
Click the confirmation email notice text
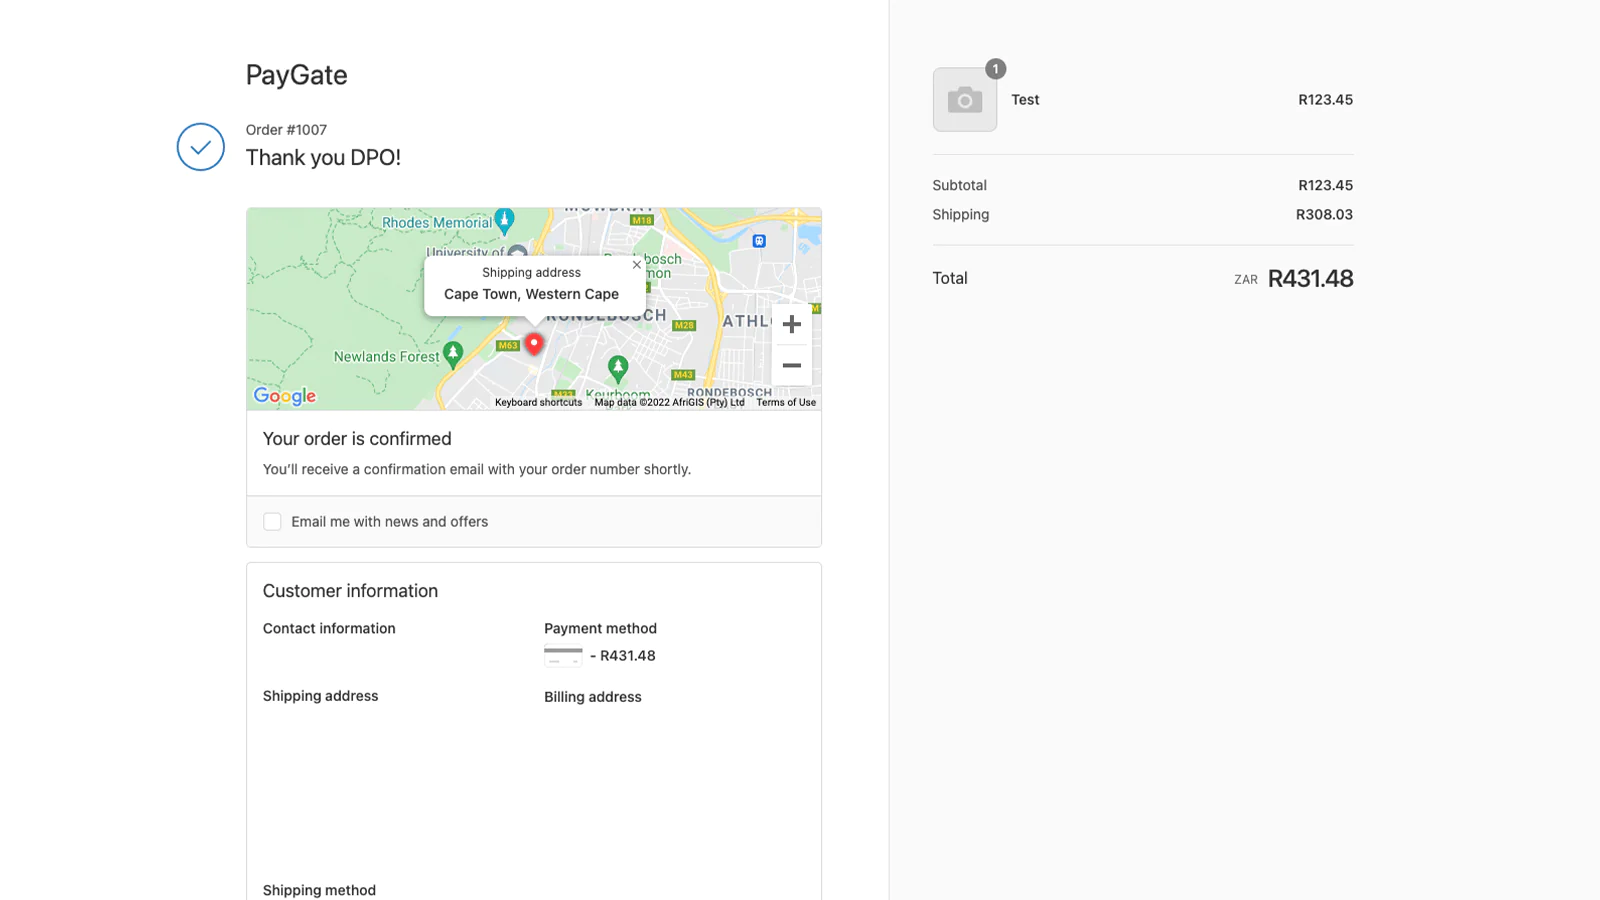point(477,469)
